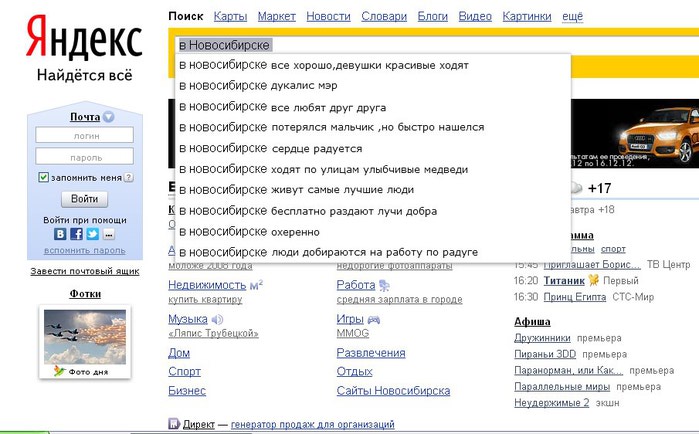Open the Видео tab
The width and height of the screenshot is (699, 434).
coord(475,16)
